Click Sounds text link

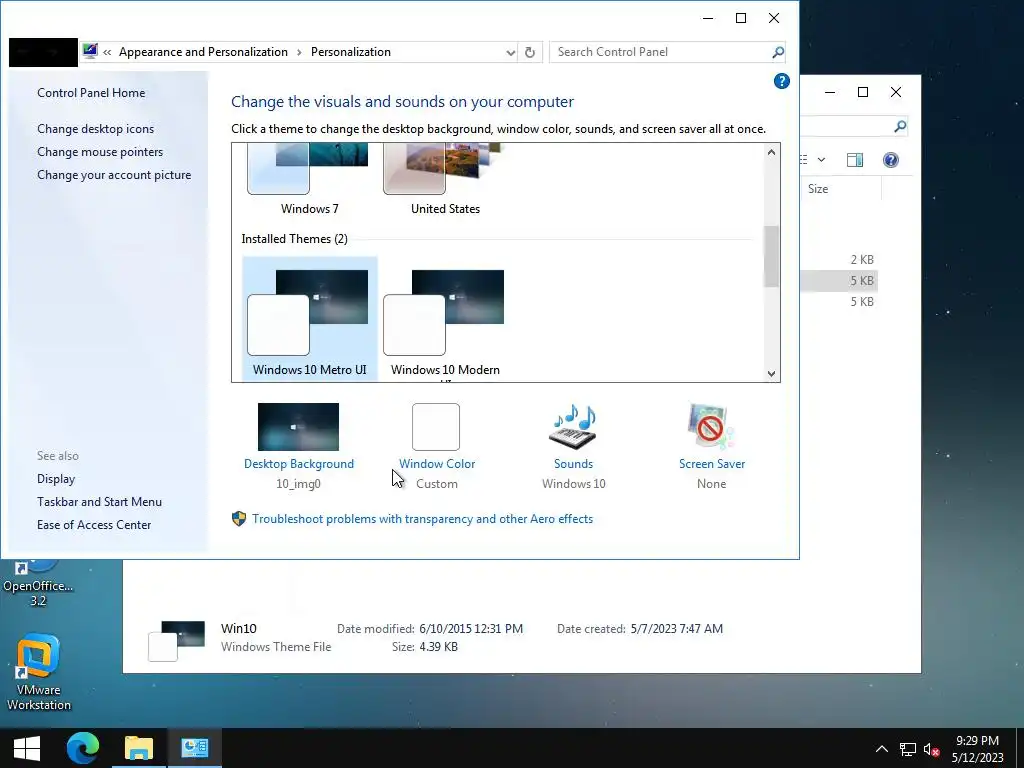coord(573,464)
